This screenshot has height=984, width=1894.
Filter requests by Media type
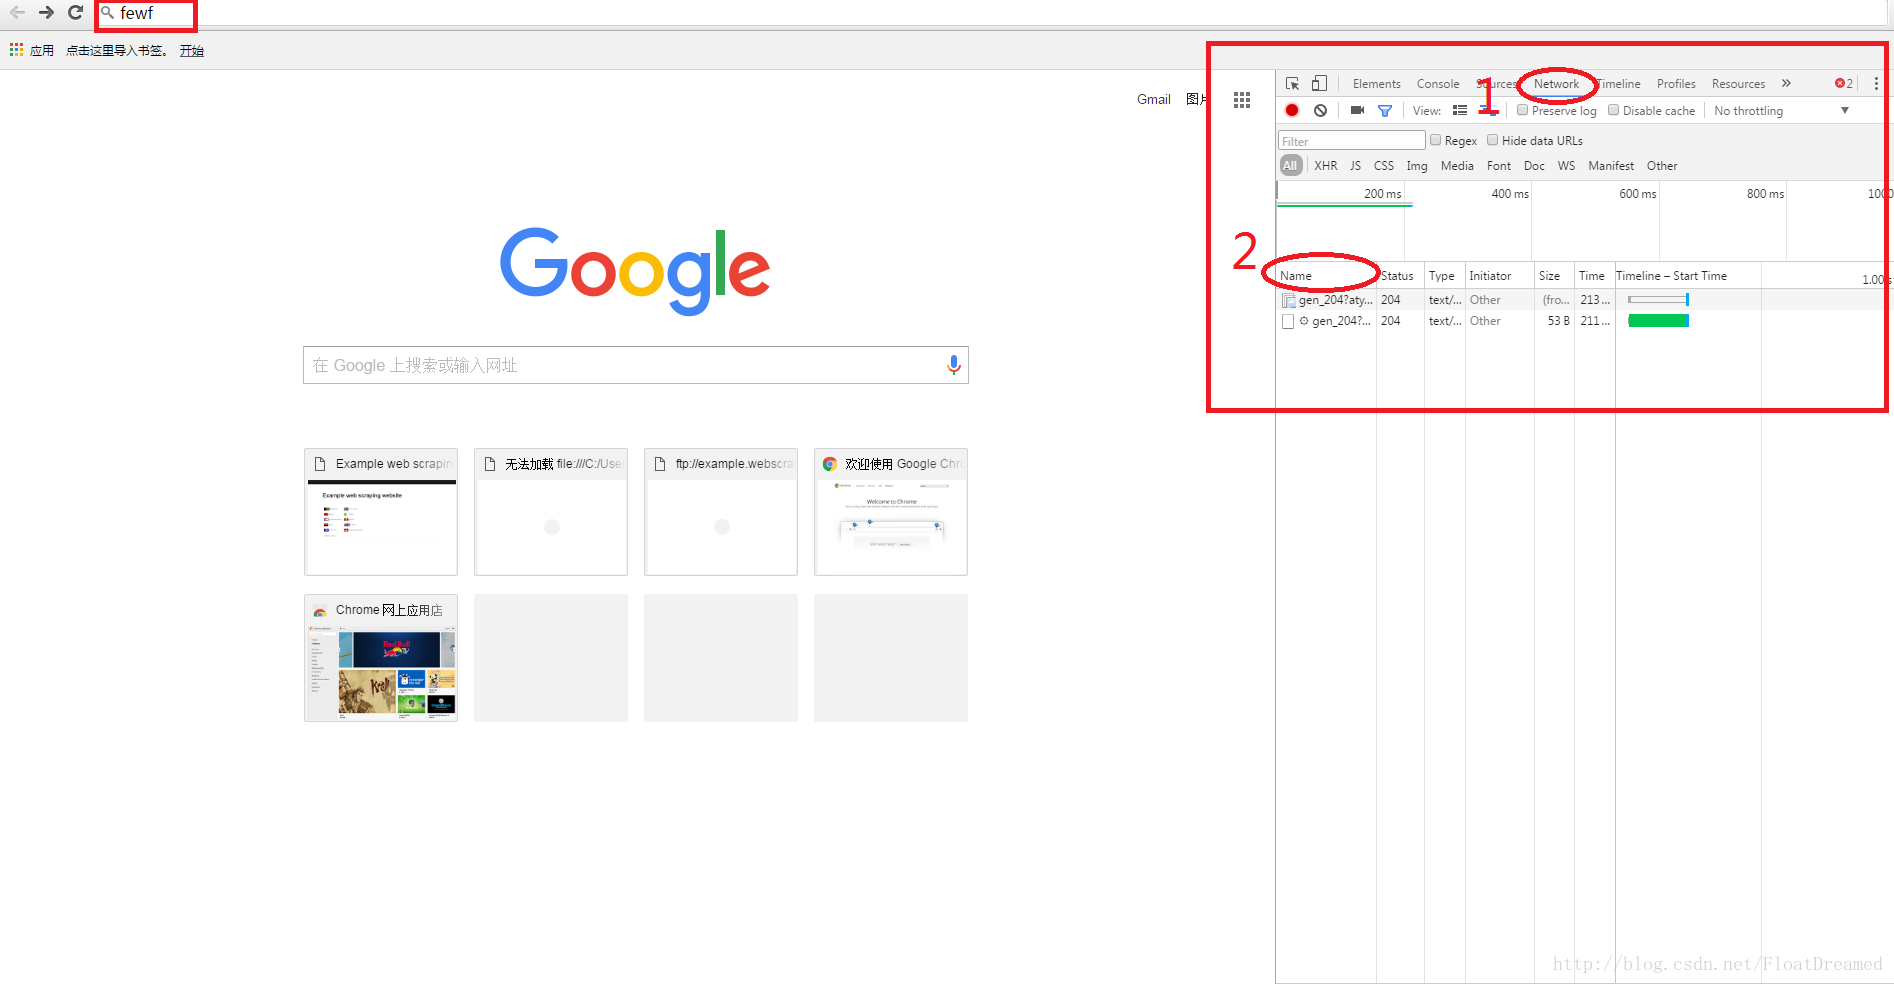click(1457, 166)
